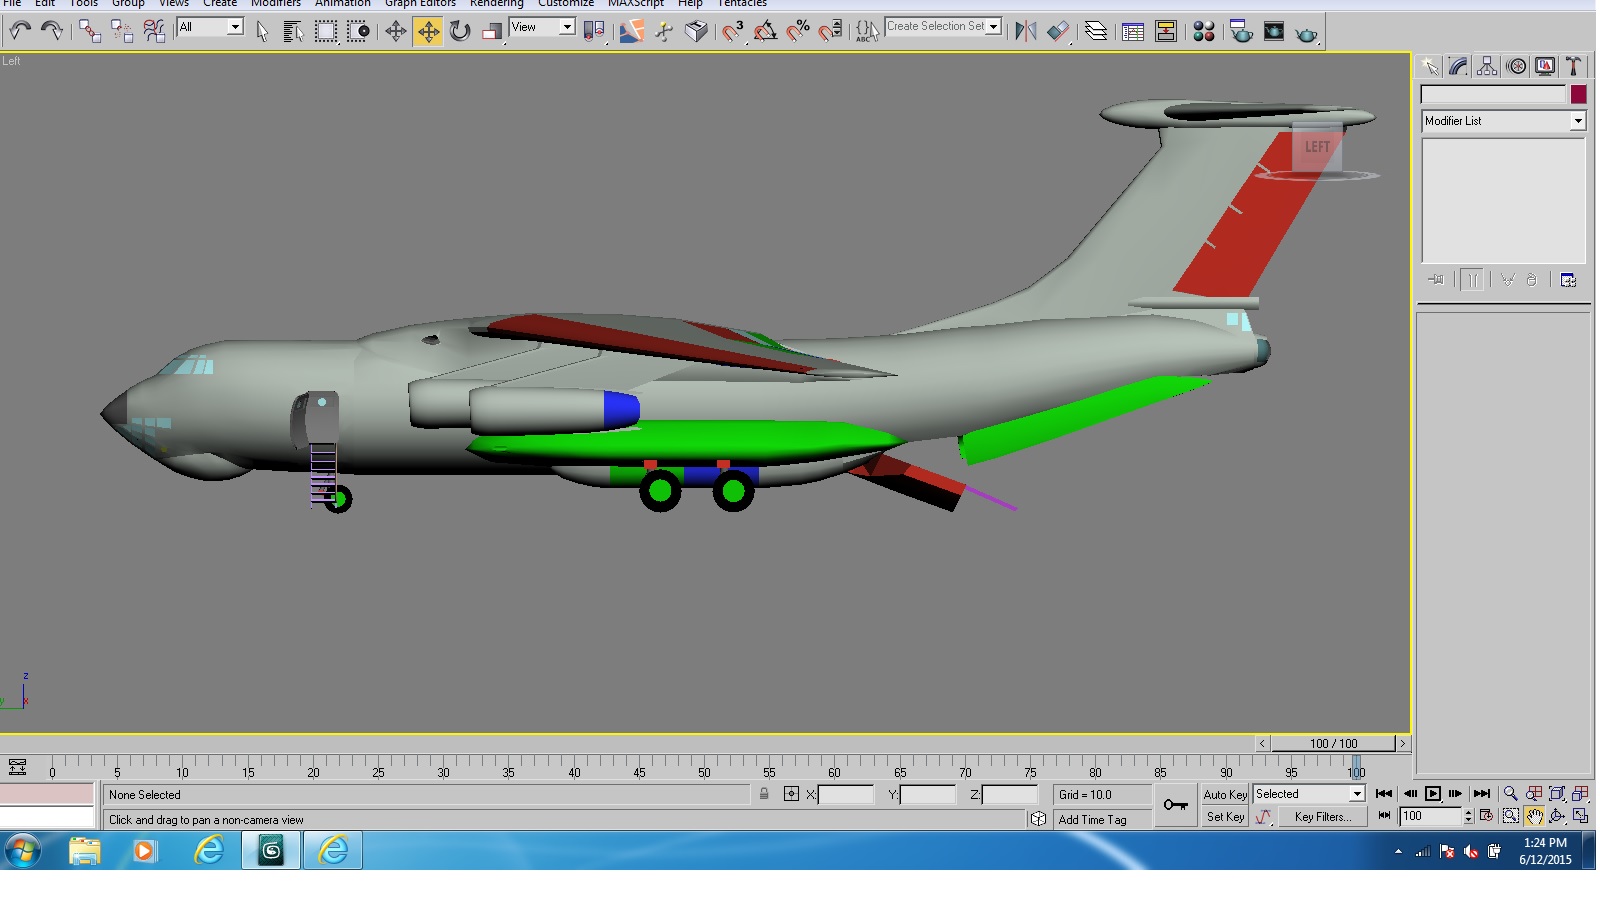Open the Material Editor icon
This screenshot has height=900, width=1600.
(x=1204, y=32)
